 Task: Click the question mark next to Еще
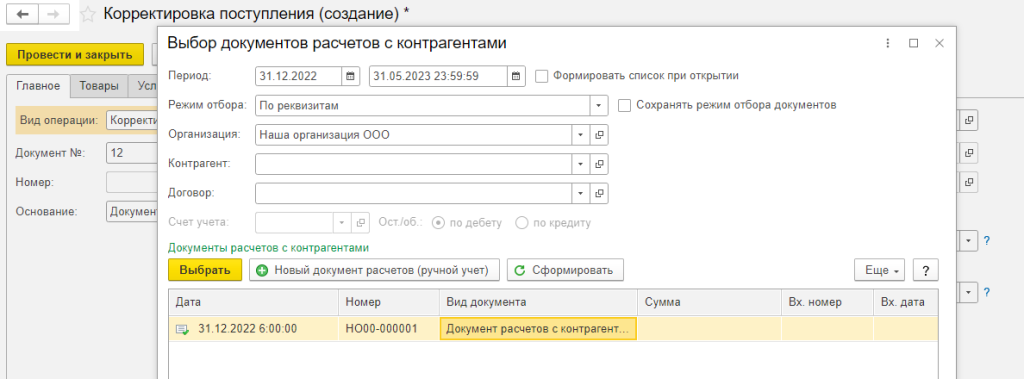(925, 270)
